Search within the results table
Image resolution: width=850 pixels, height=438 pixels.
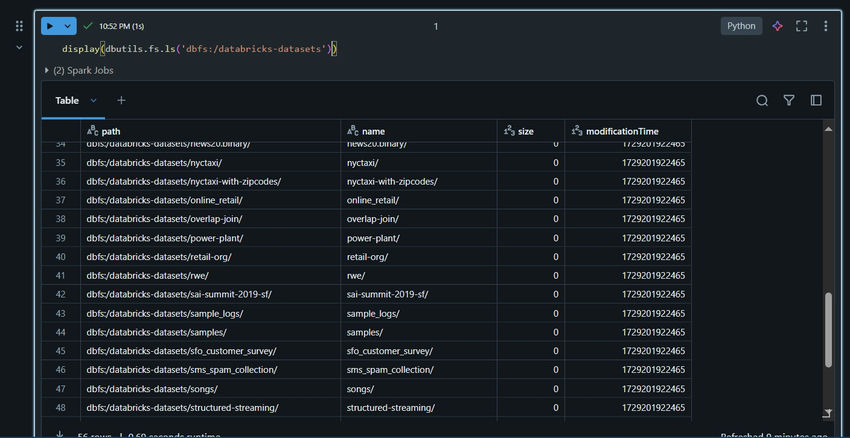762,100
